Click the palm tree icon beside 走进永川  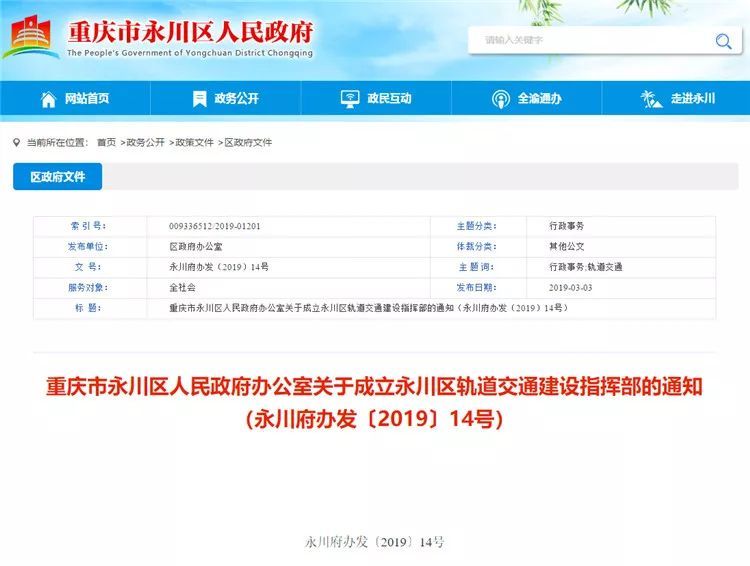pos(651,99)
